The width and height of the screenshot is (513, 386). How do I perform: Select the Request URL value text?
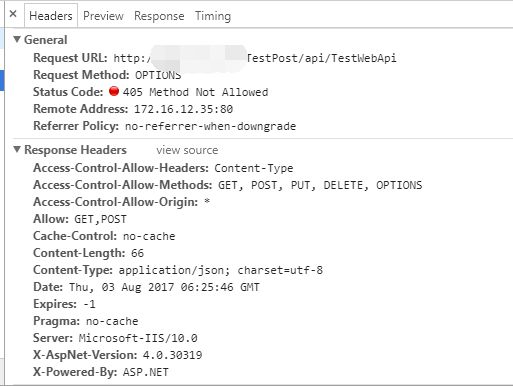[255, 58]
